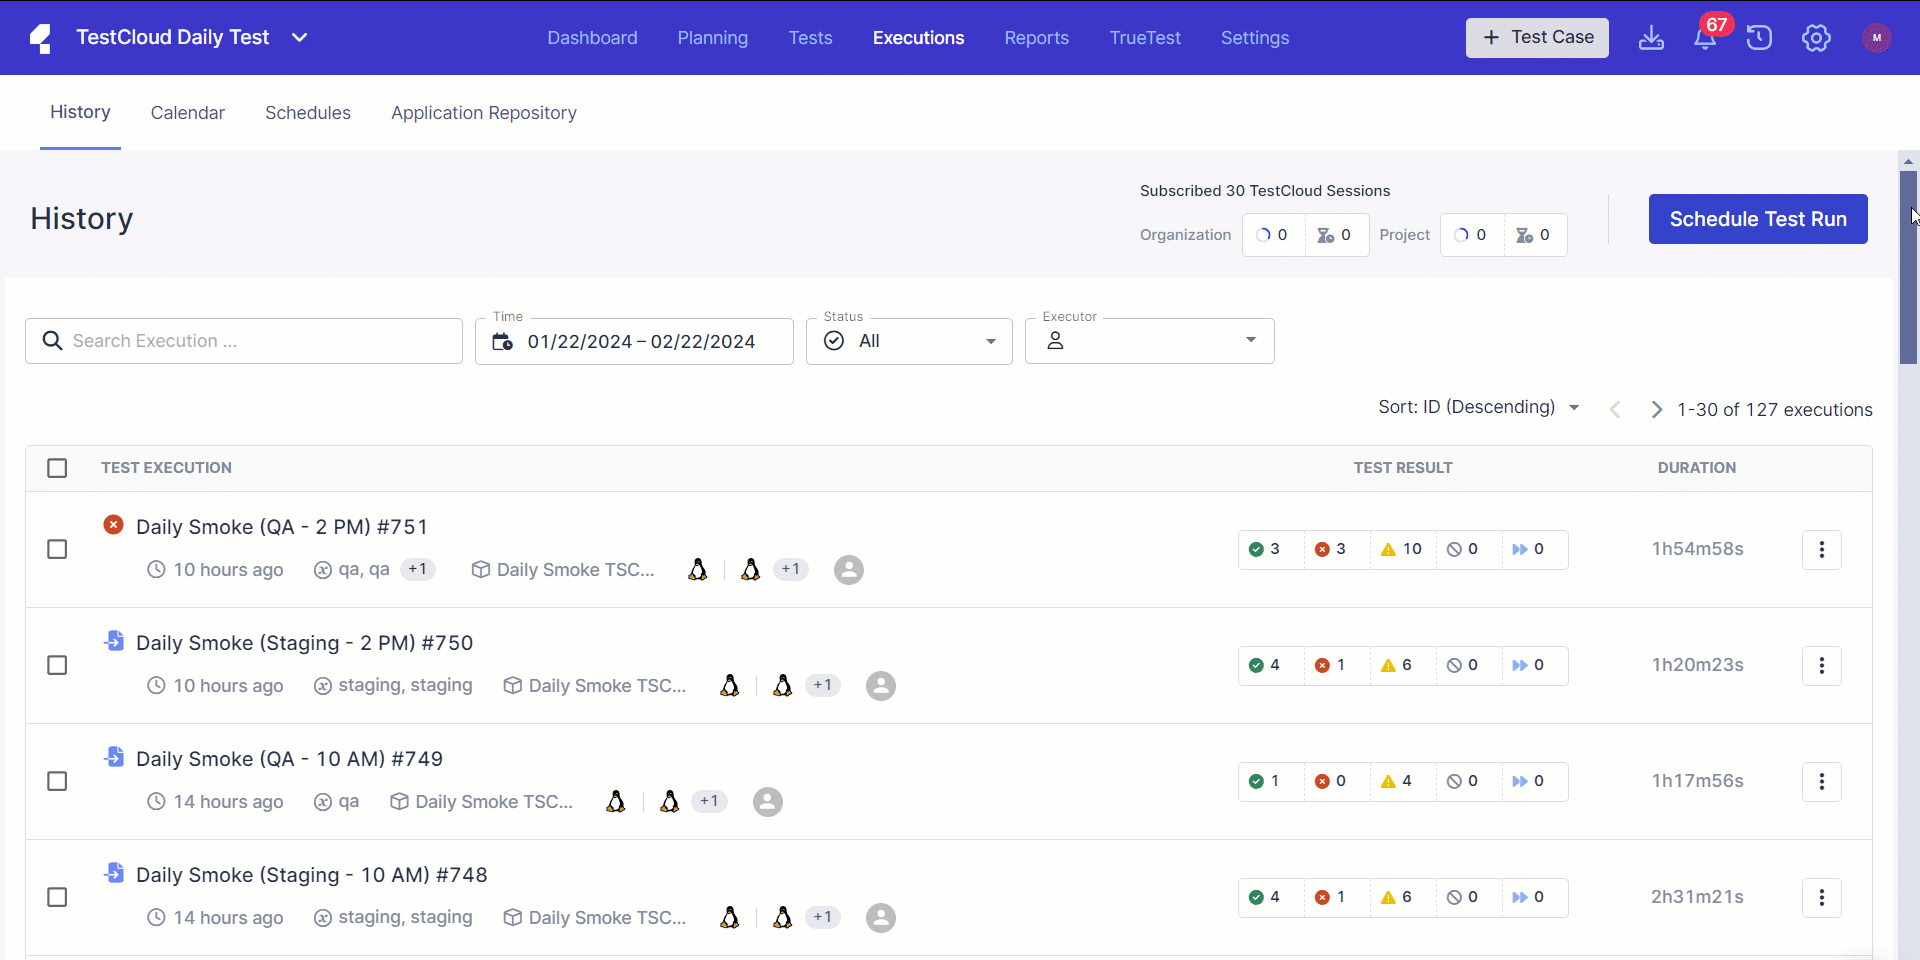Open more options for execution #748
Viewport: 1920px width, 960px height.
coord(1821,897)
